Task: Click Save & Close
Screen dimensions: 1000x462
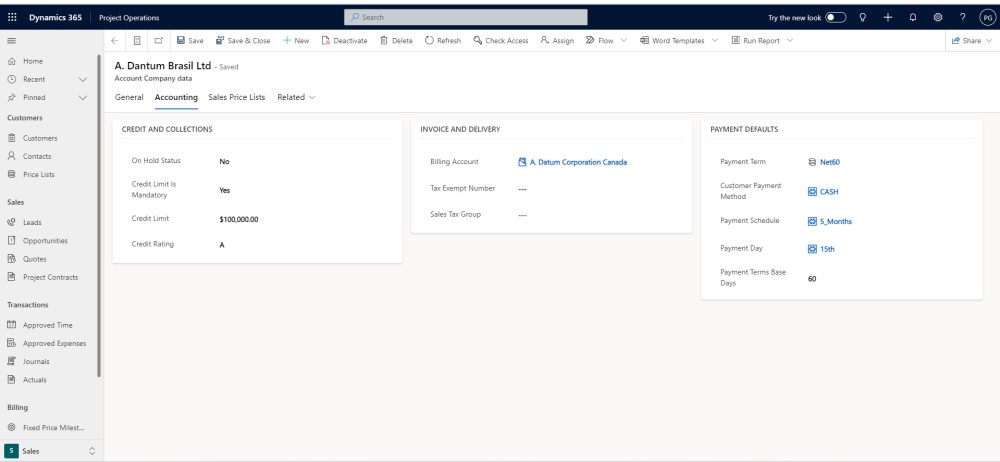Action: 243,41
